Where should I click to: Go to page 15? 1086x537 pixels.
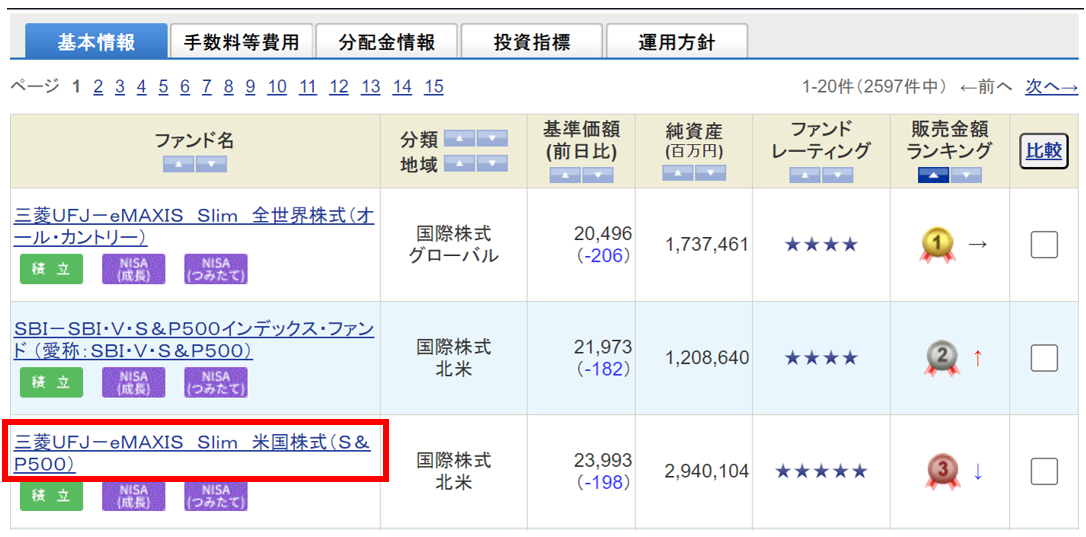coord(434,87)
